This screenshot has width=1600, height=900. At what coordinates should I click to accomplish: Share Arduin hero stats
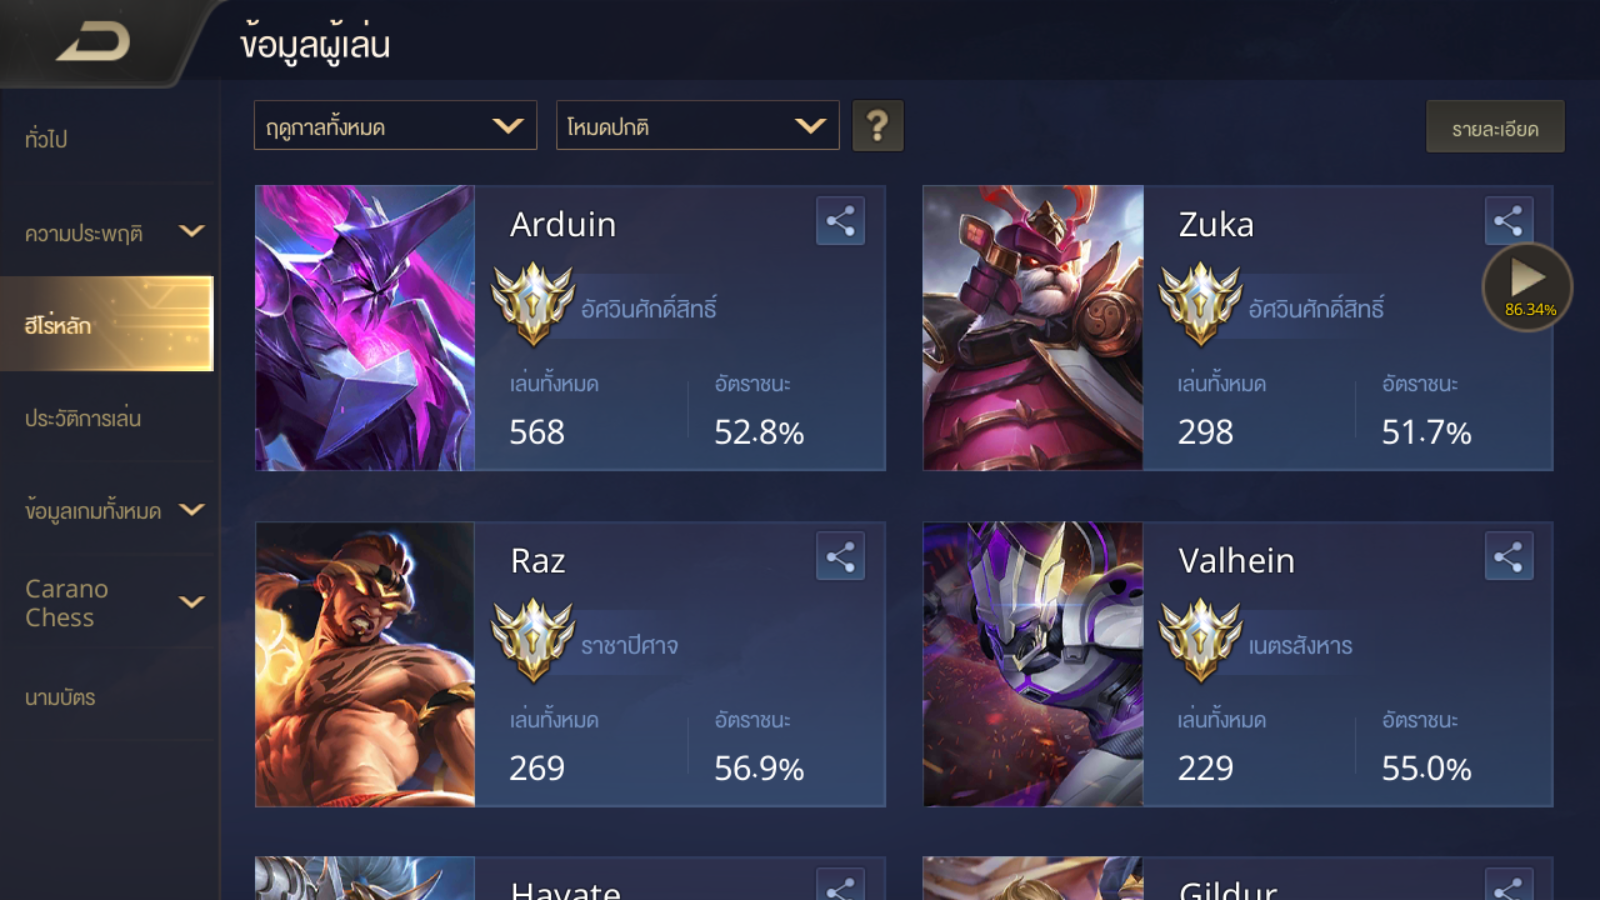click(840, 221)
